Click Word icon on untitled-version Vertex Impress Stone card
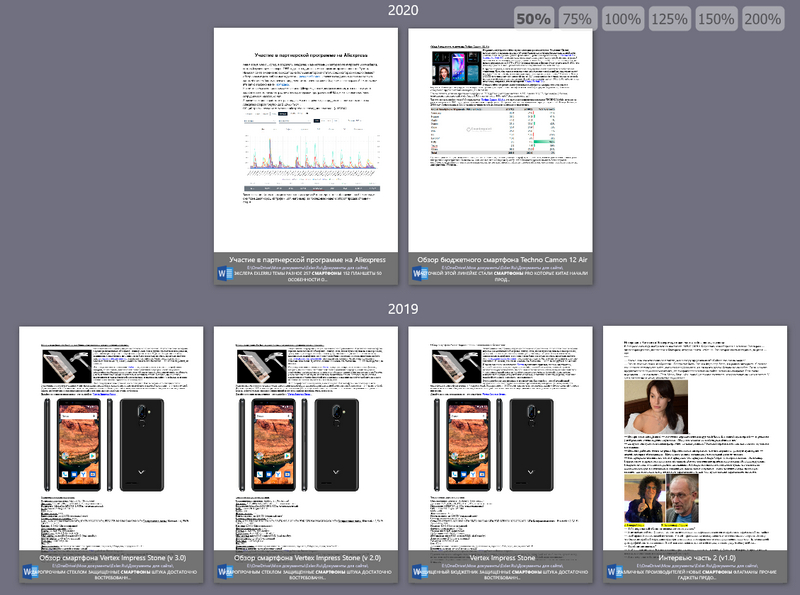This screenshot has height=595, width=800. [x=418, y=572]
